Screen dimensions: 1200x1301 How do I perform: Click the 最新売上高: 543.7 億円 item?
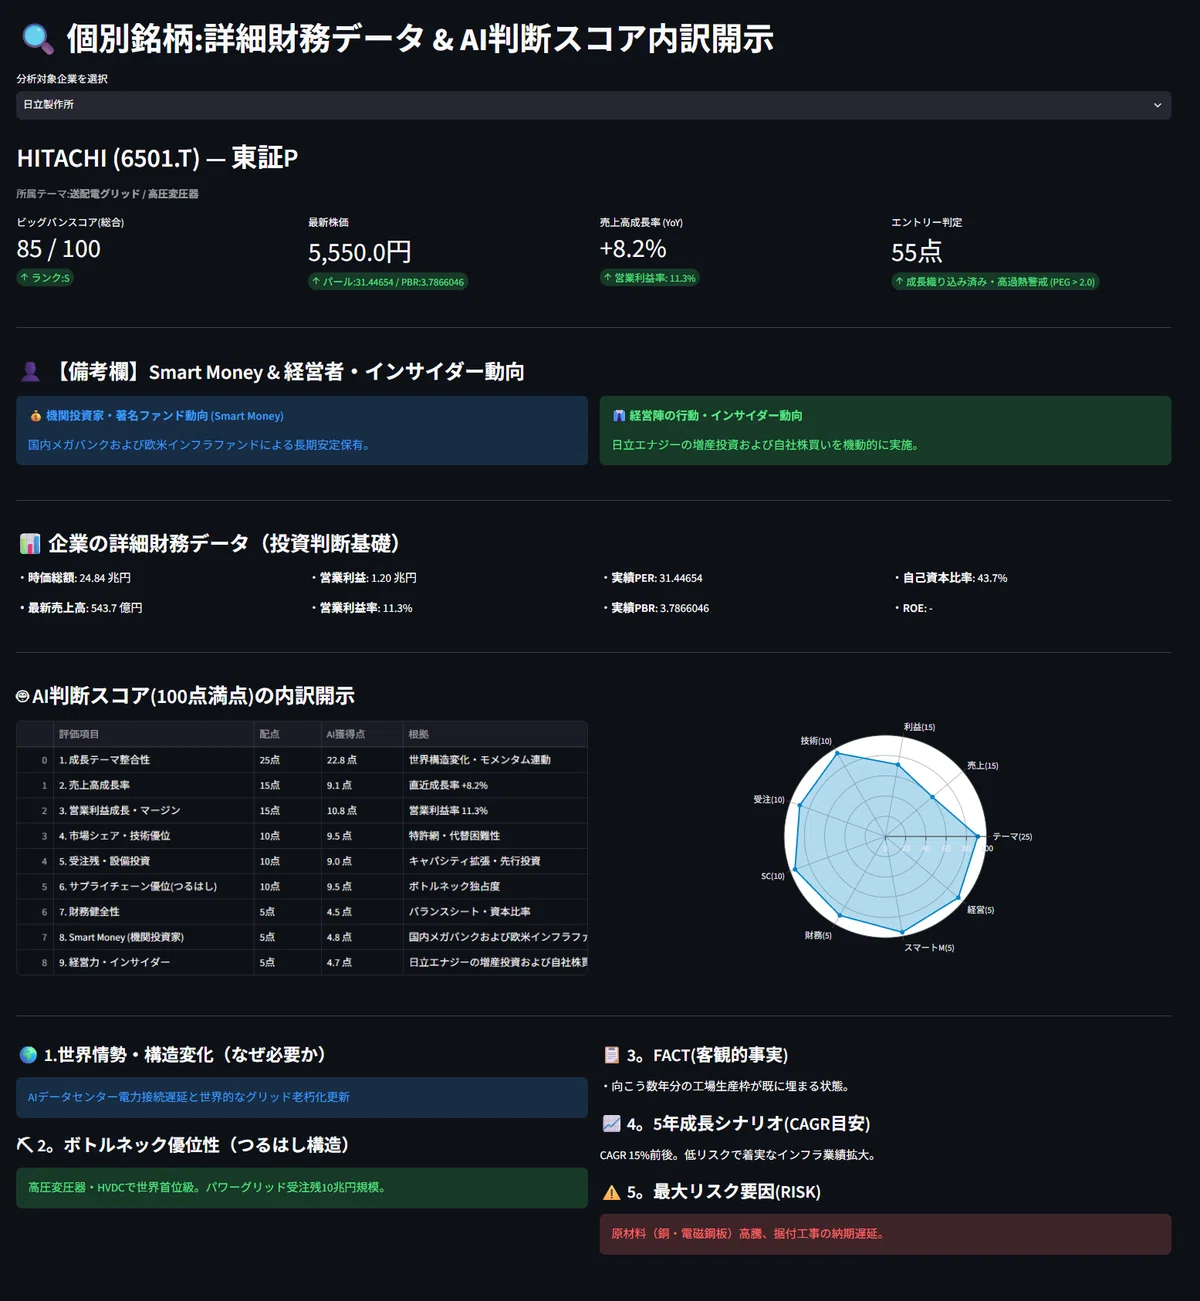point(85,608)
